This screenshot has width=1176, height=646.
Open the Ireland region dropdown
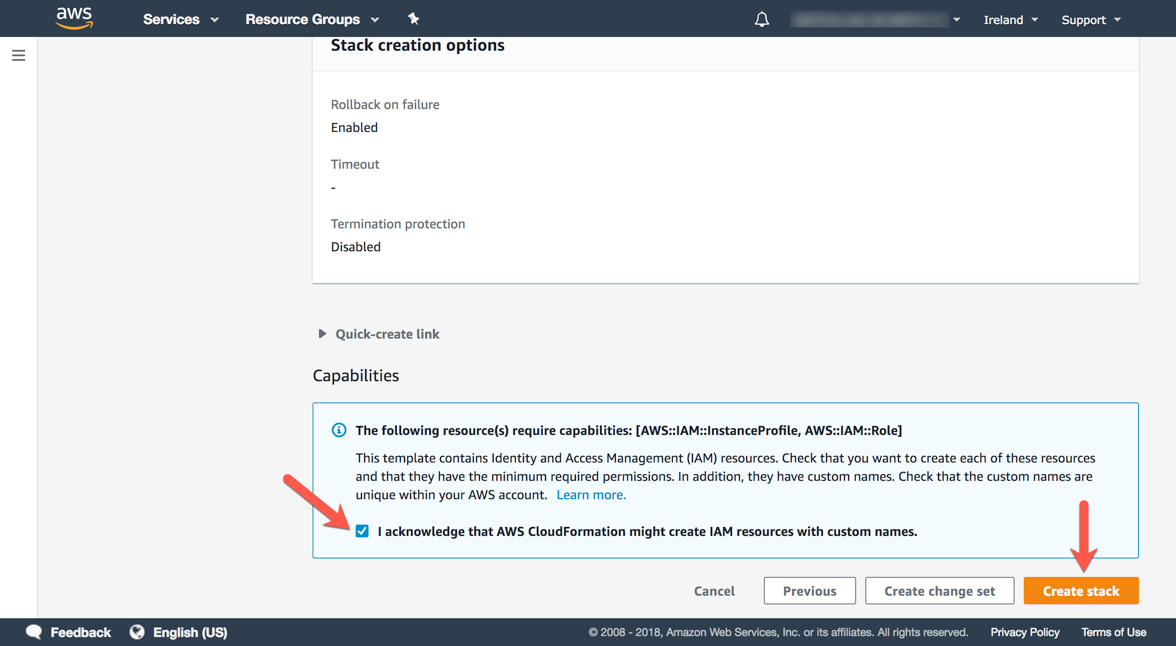point(1010,18)
